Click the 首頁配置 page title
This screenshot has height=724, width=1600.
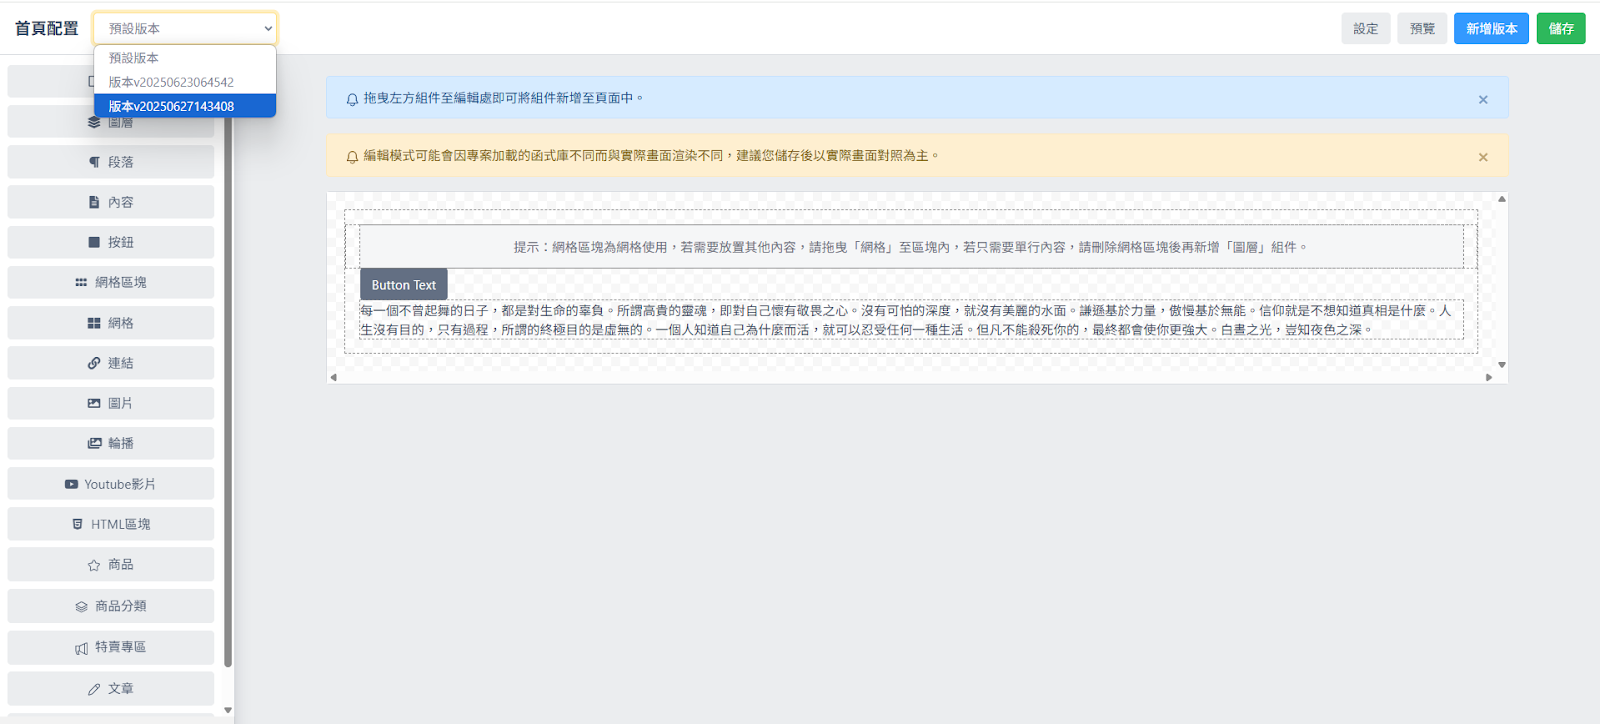point(46,28)
